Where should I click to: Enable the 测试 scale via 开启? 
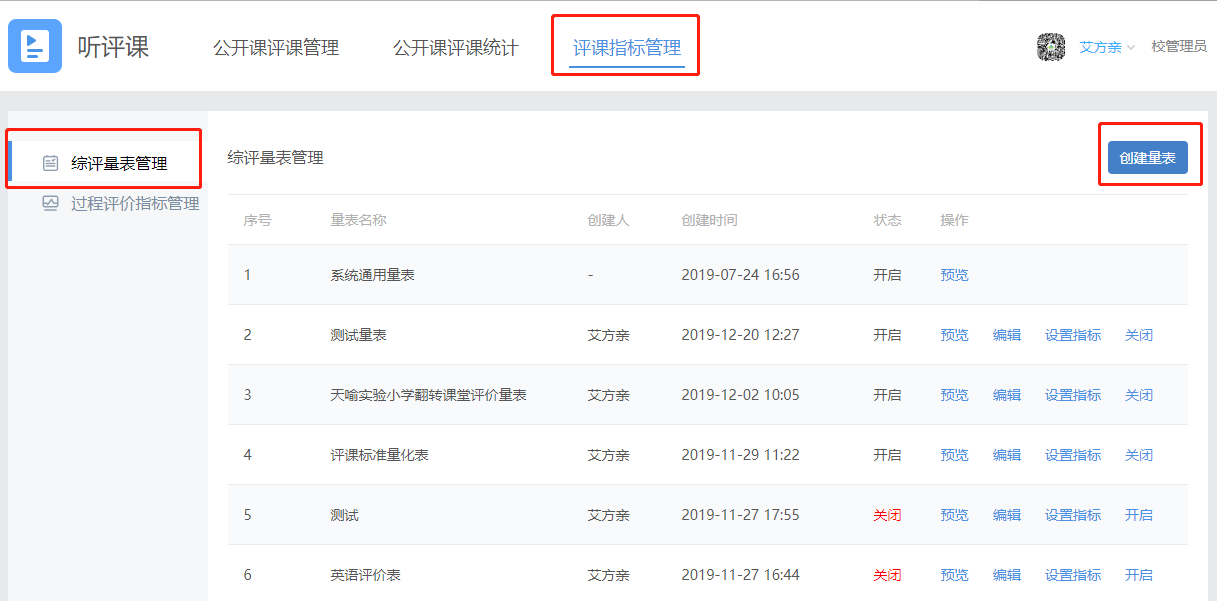coord(1138,515)
